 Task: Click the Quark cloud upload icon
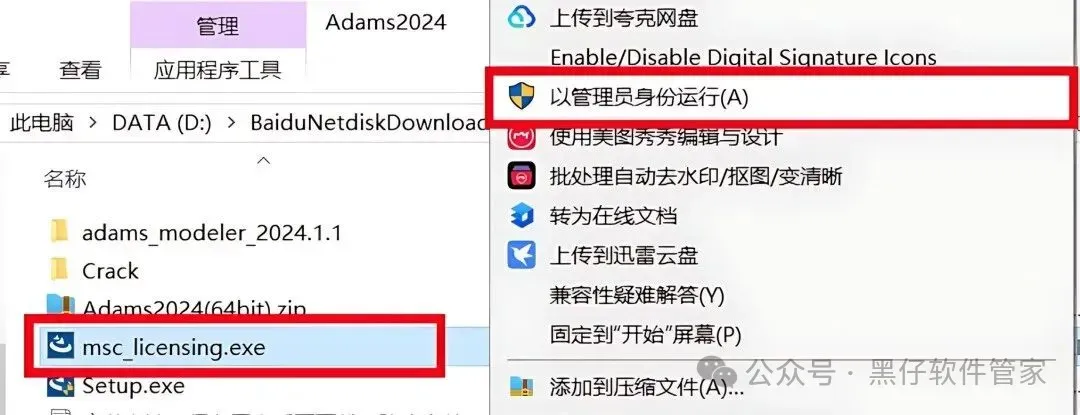coord(521,17)
